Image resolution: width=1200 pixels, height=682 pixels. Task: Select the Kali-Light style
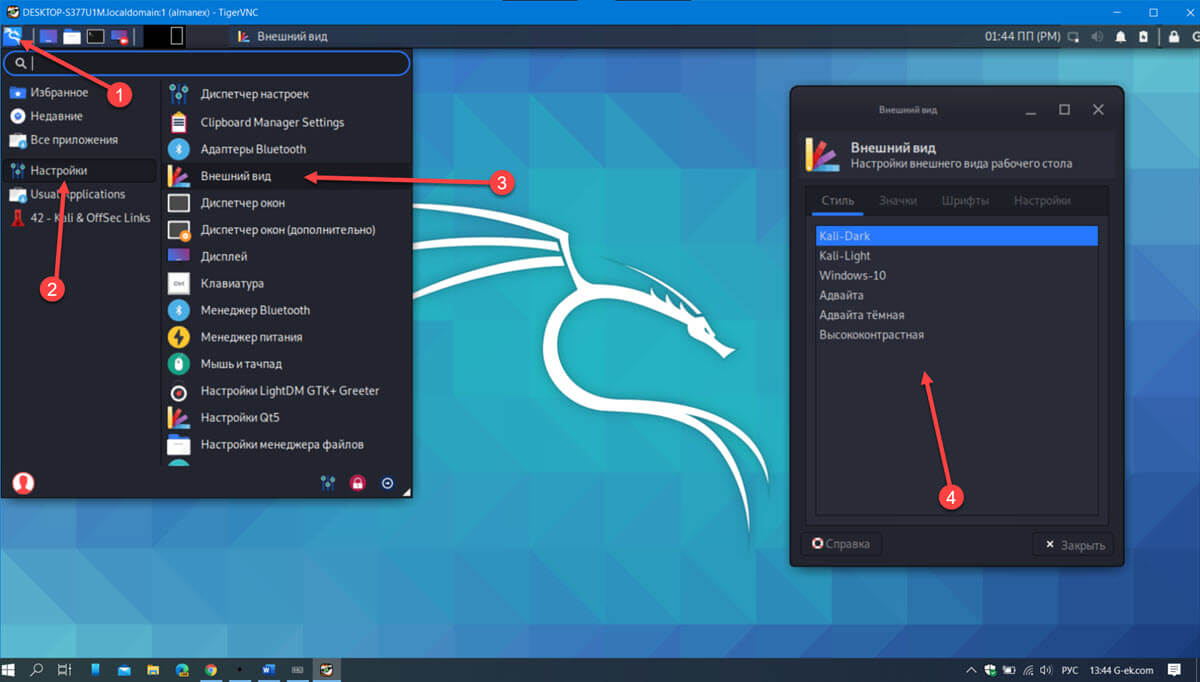tap(957, 256)
